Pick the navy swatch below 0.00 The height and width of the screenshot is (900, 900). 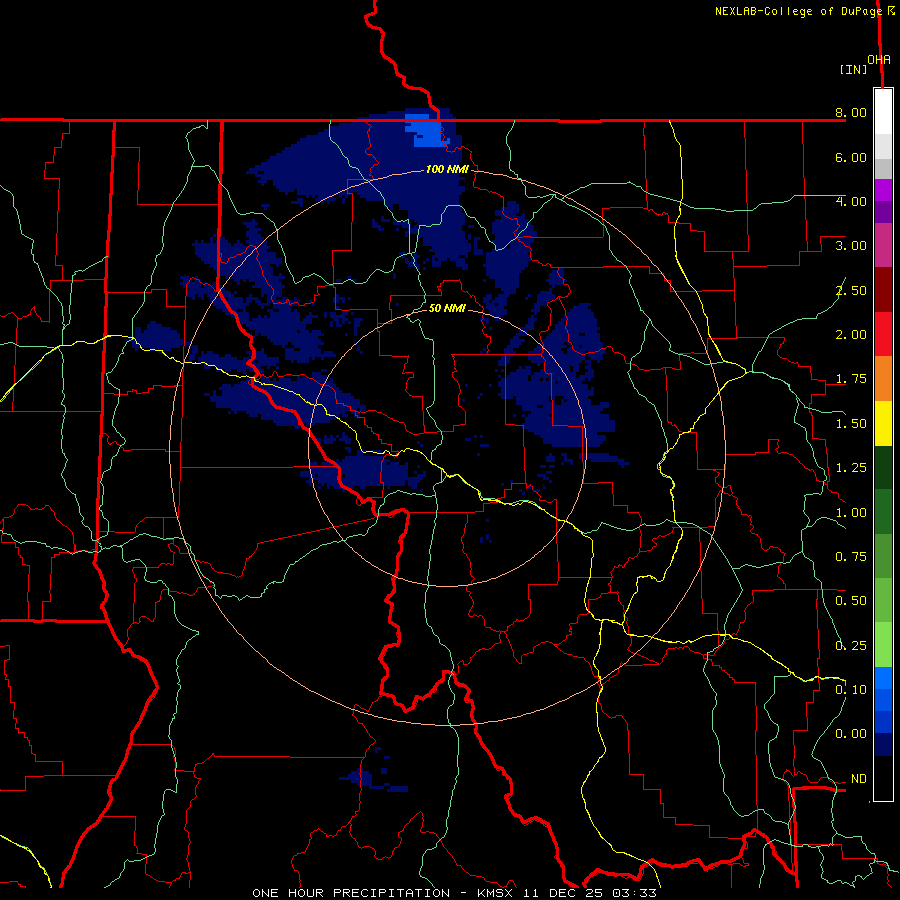(883, 744)
